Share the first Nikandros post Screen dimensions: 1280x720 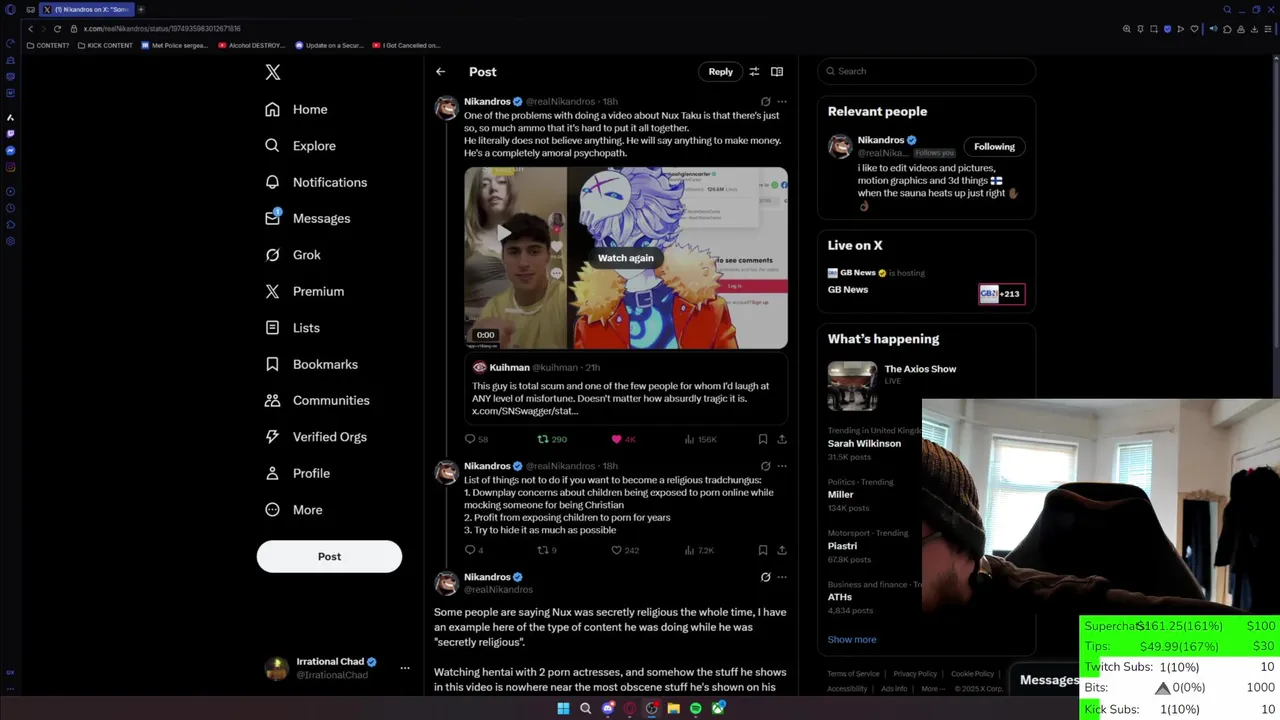pyautogui.click(x=782, y=439)
